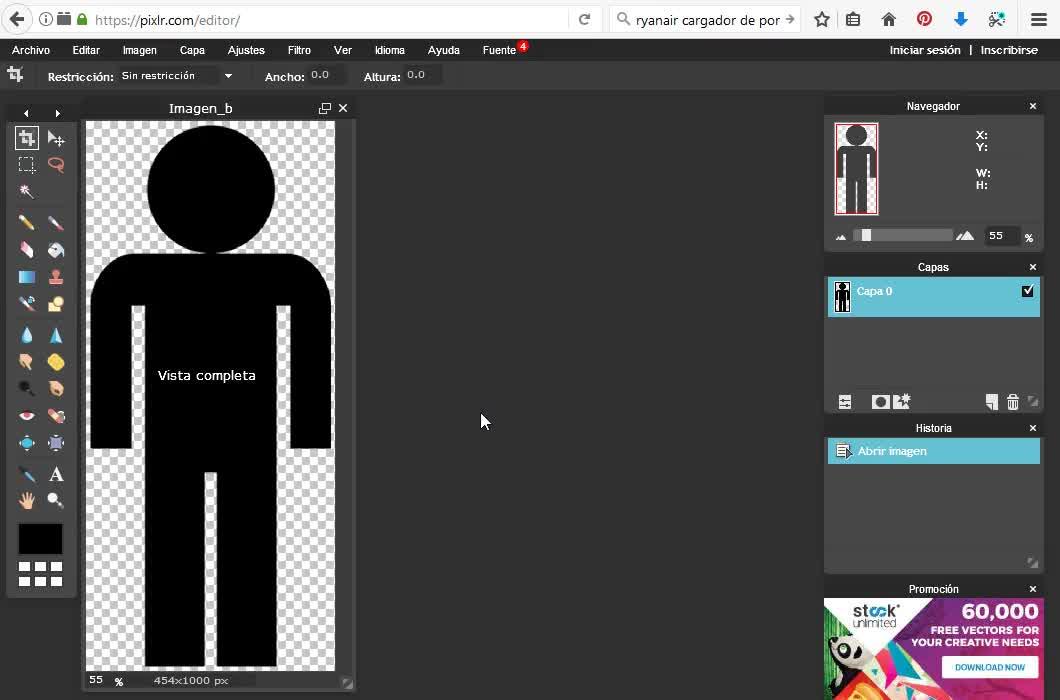This screenshot has width=1060, height=700.
Task: Collapse the toolbox with the left arrow
Action: point(26,114)
